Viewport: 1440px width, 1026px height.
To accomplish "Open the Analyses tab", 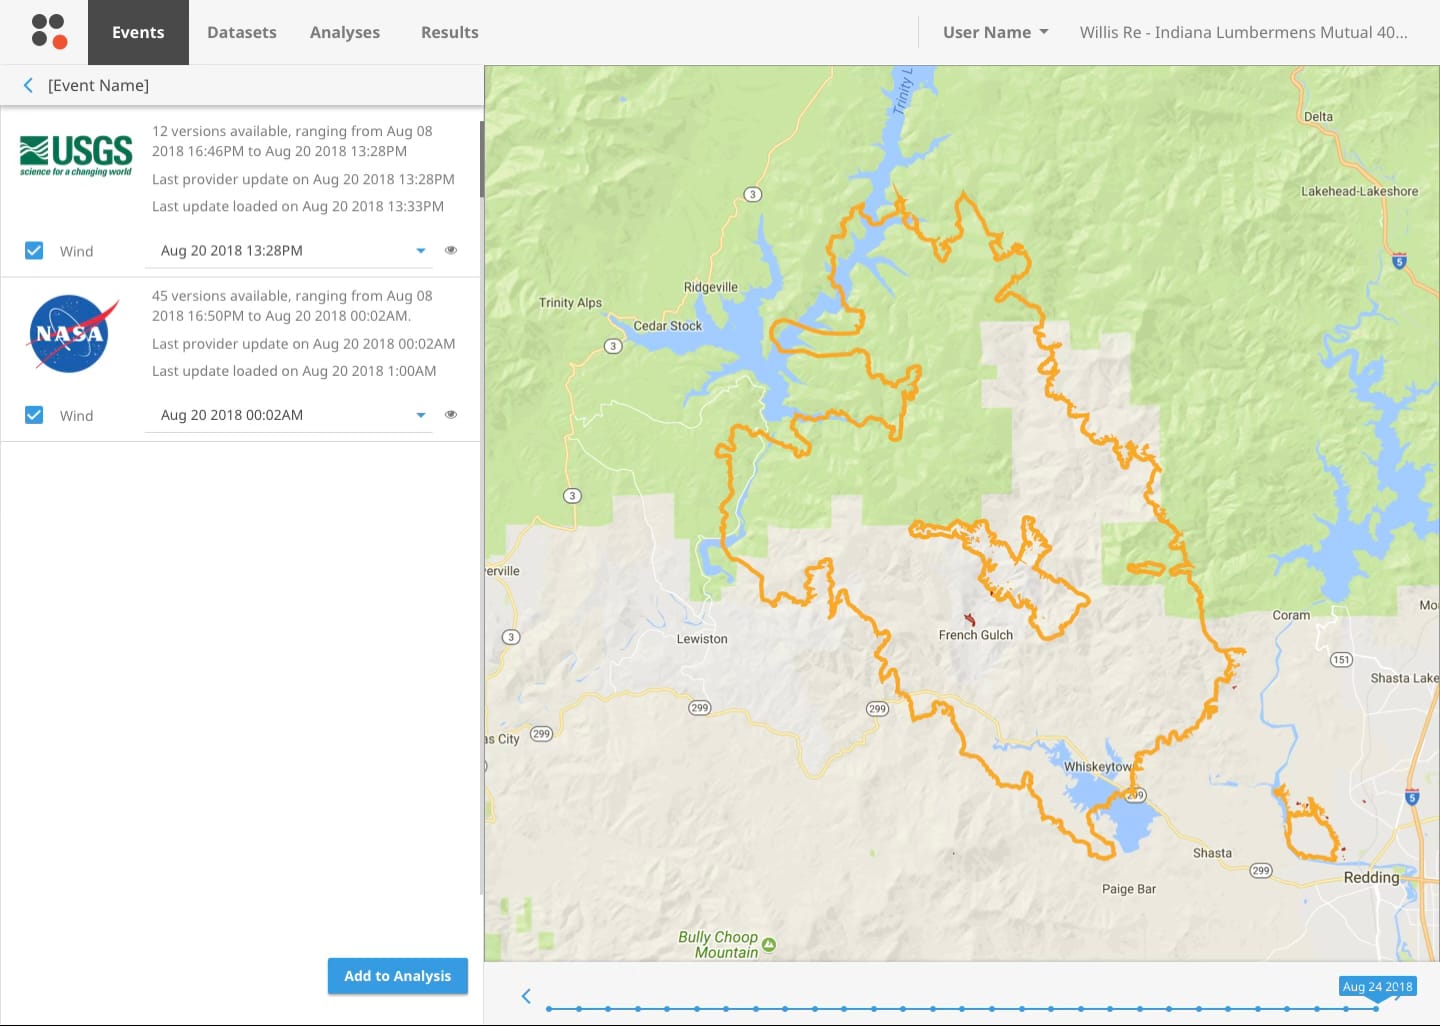I will click(345, 32).
